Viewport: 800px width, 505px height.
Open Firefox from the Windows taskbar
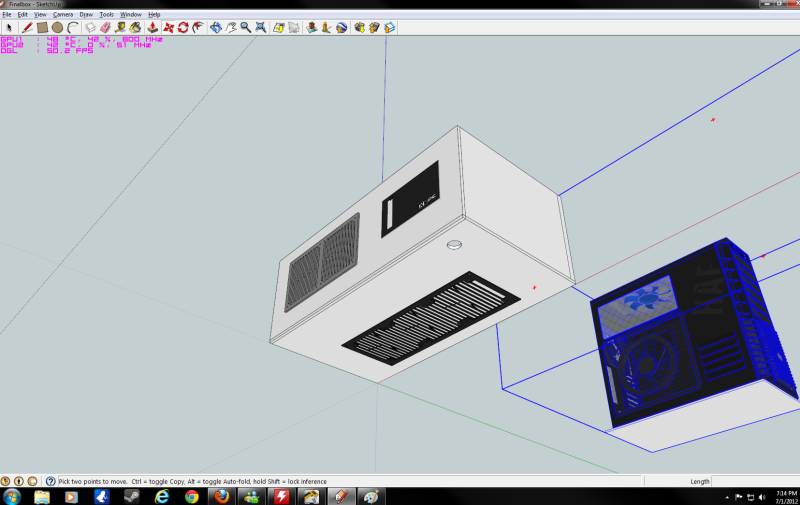click(221, 496)
